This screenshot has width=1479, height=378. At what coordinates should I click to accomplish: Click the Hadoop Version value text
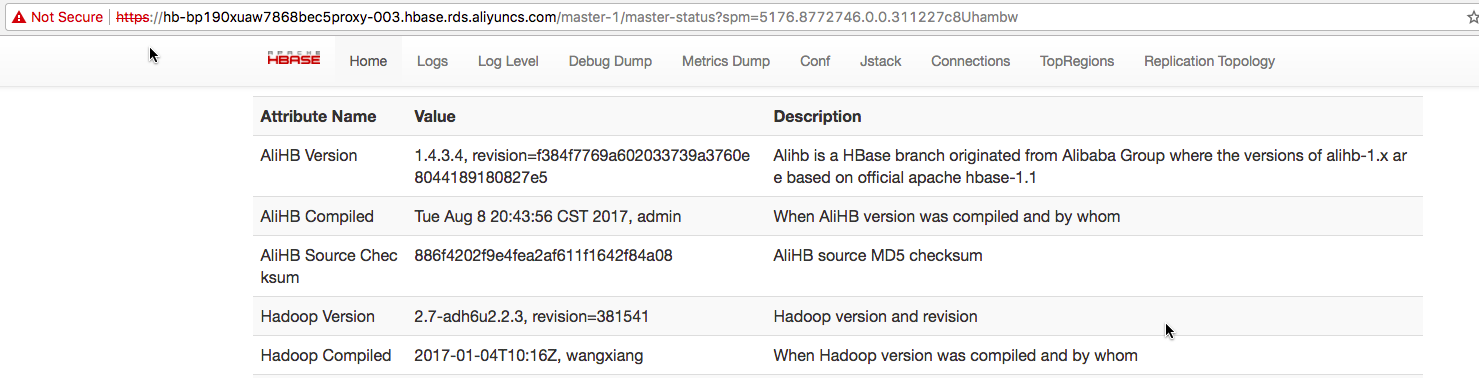click(531, 316)
